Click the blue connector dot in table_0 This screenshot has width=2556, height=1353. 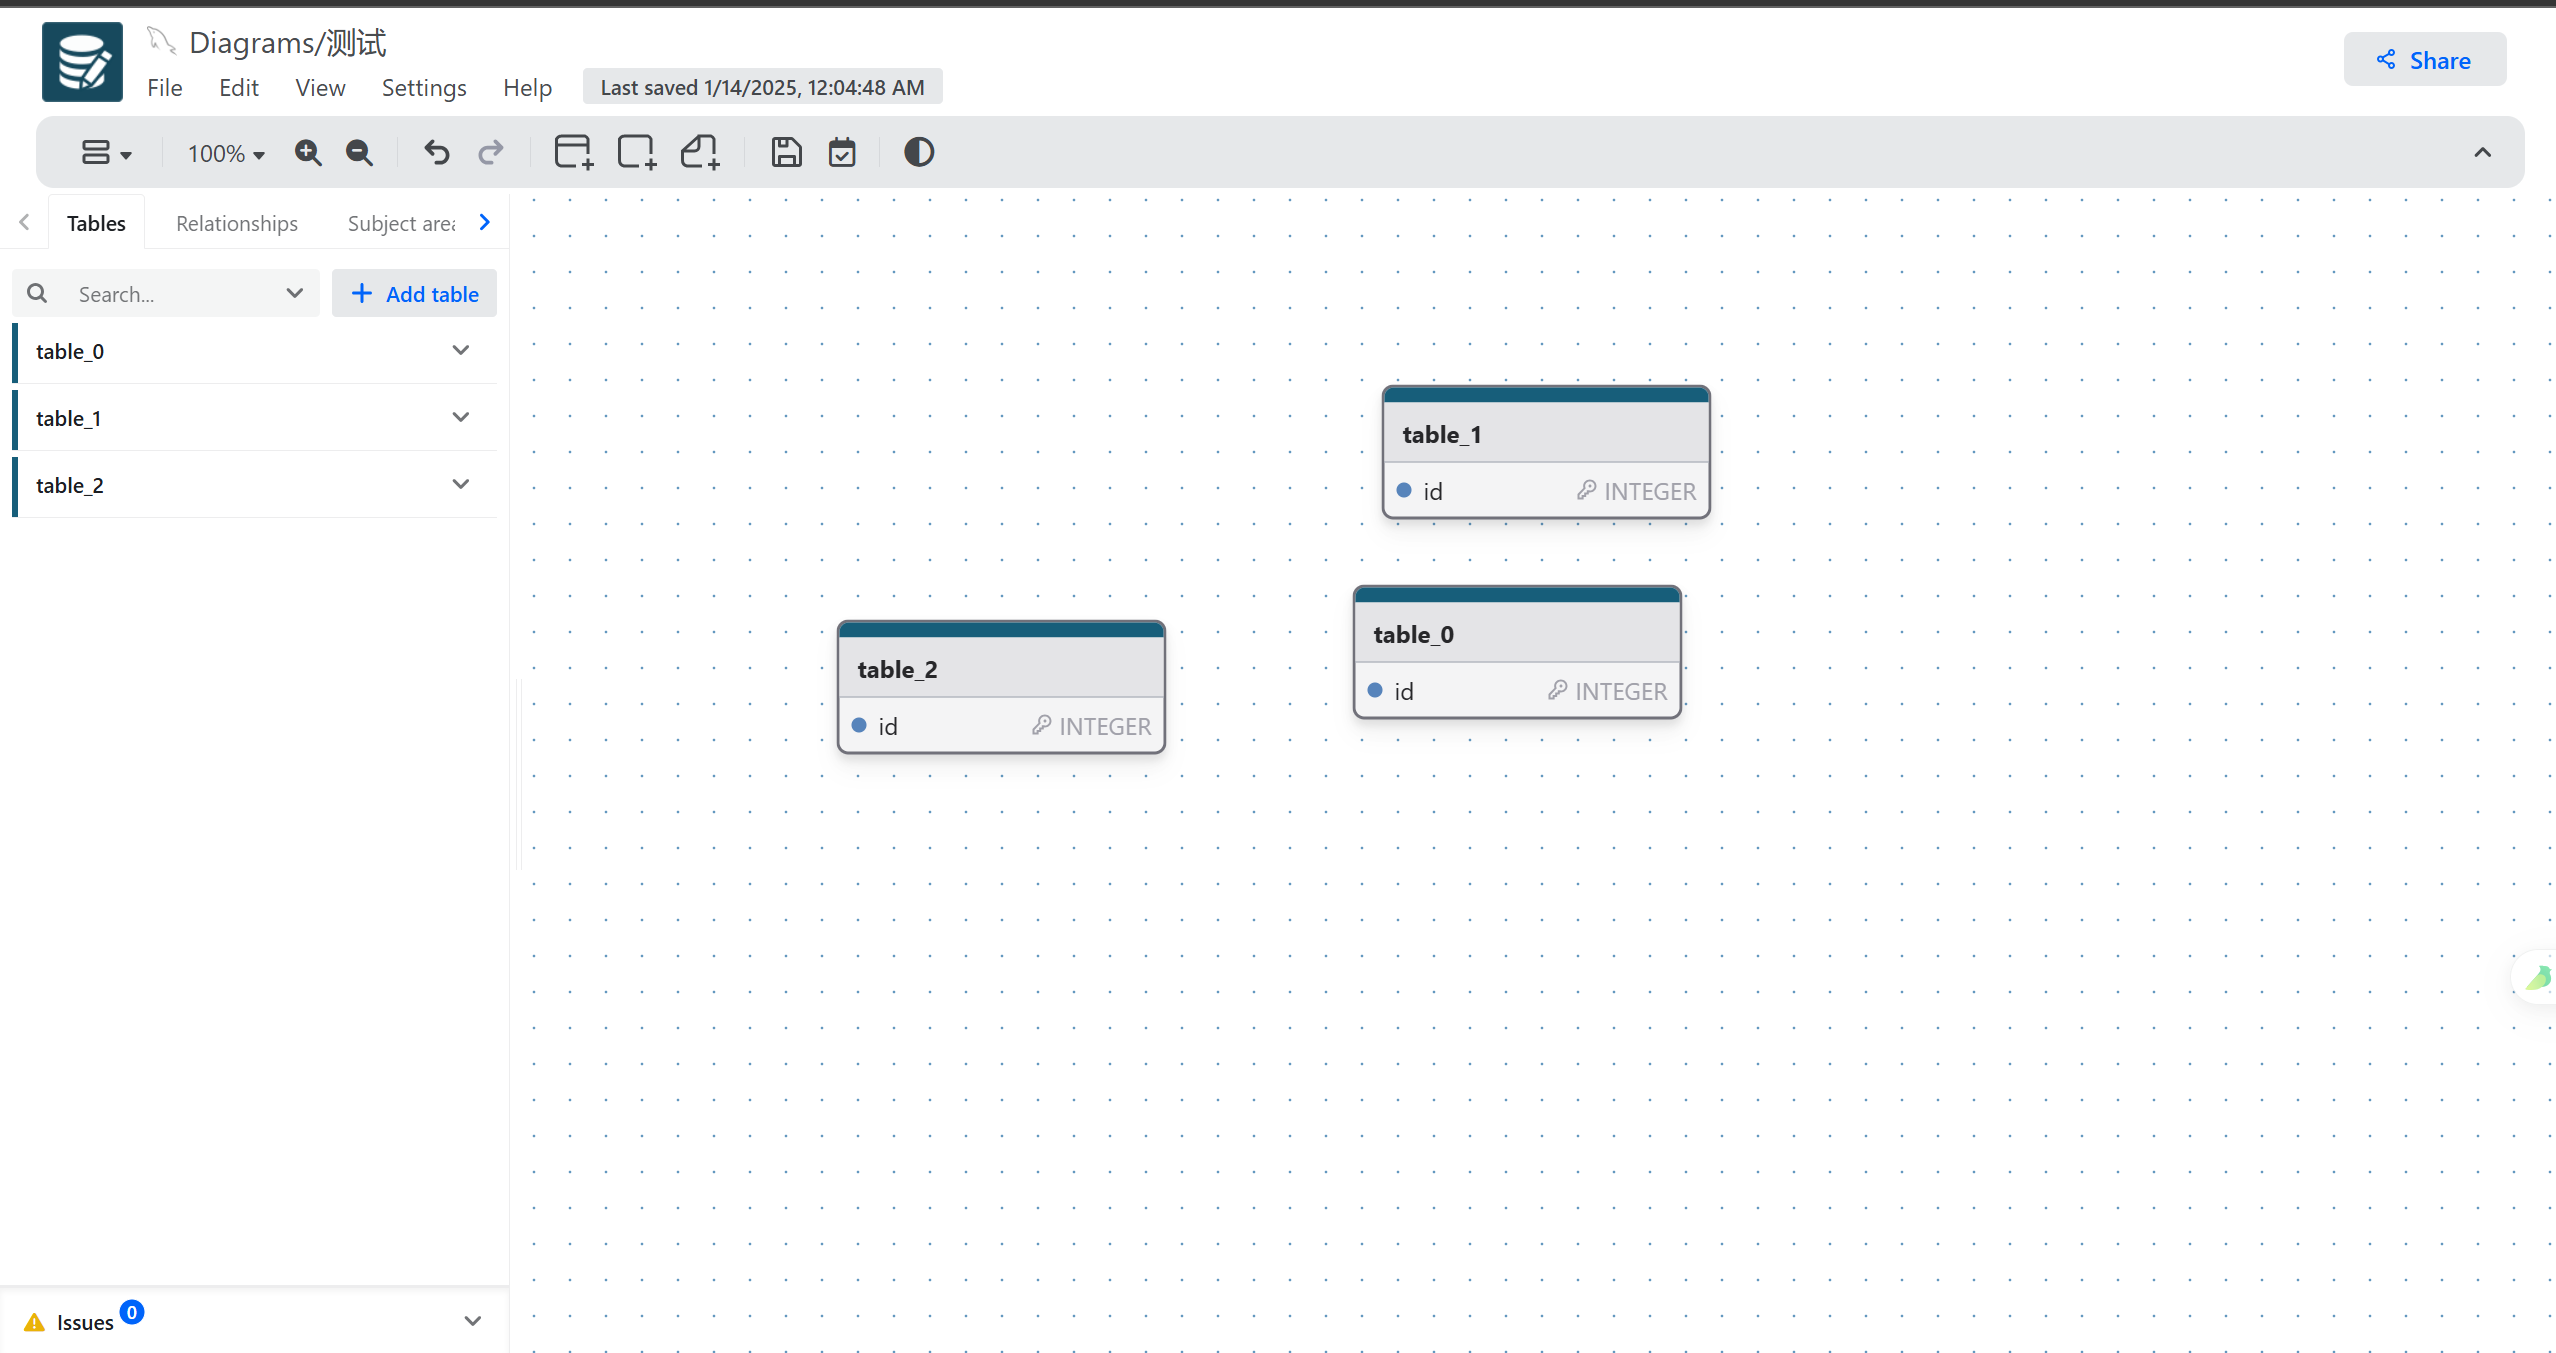point(1375,690)
